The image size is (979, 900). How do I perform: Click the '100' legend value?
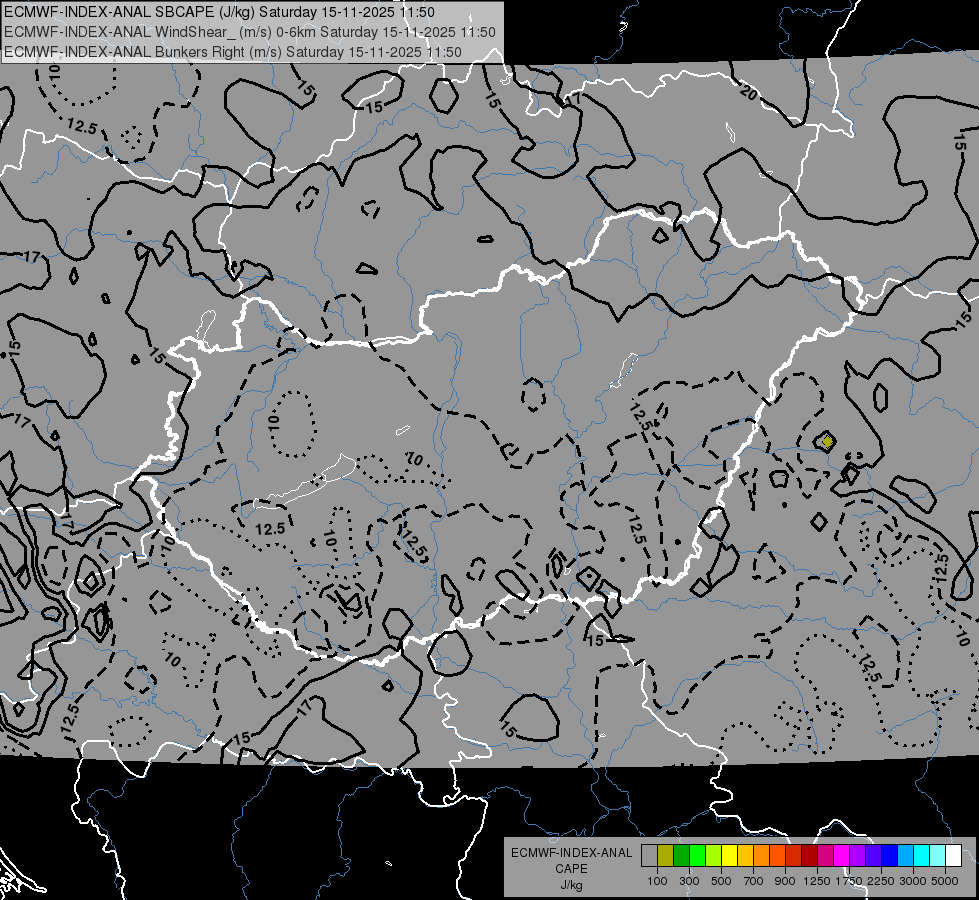click(x=657, y=881)
